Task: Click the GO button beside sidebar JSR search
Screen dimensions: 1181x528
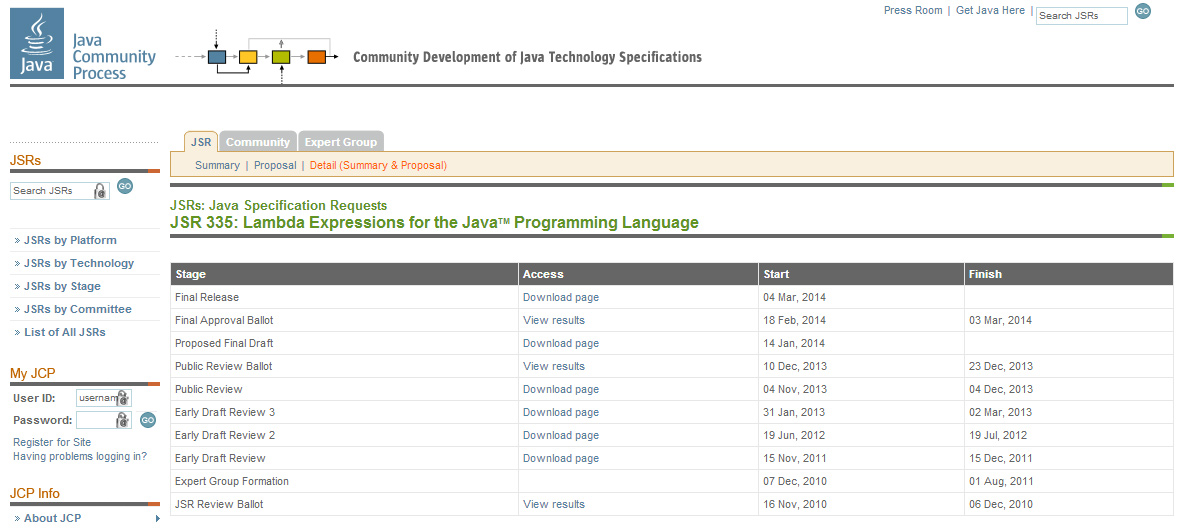Action: (125, 186)
